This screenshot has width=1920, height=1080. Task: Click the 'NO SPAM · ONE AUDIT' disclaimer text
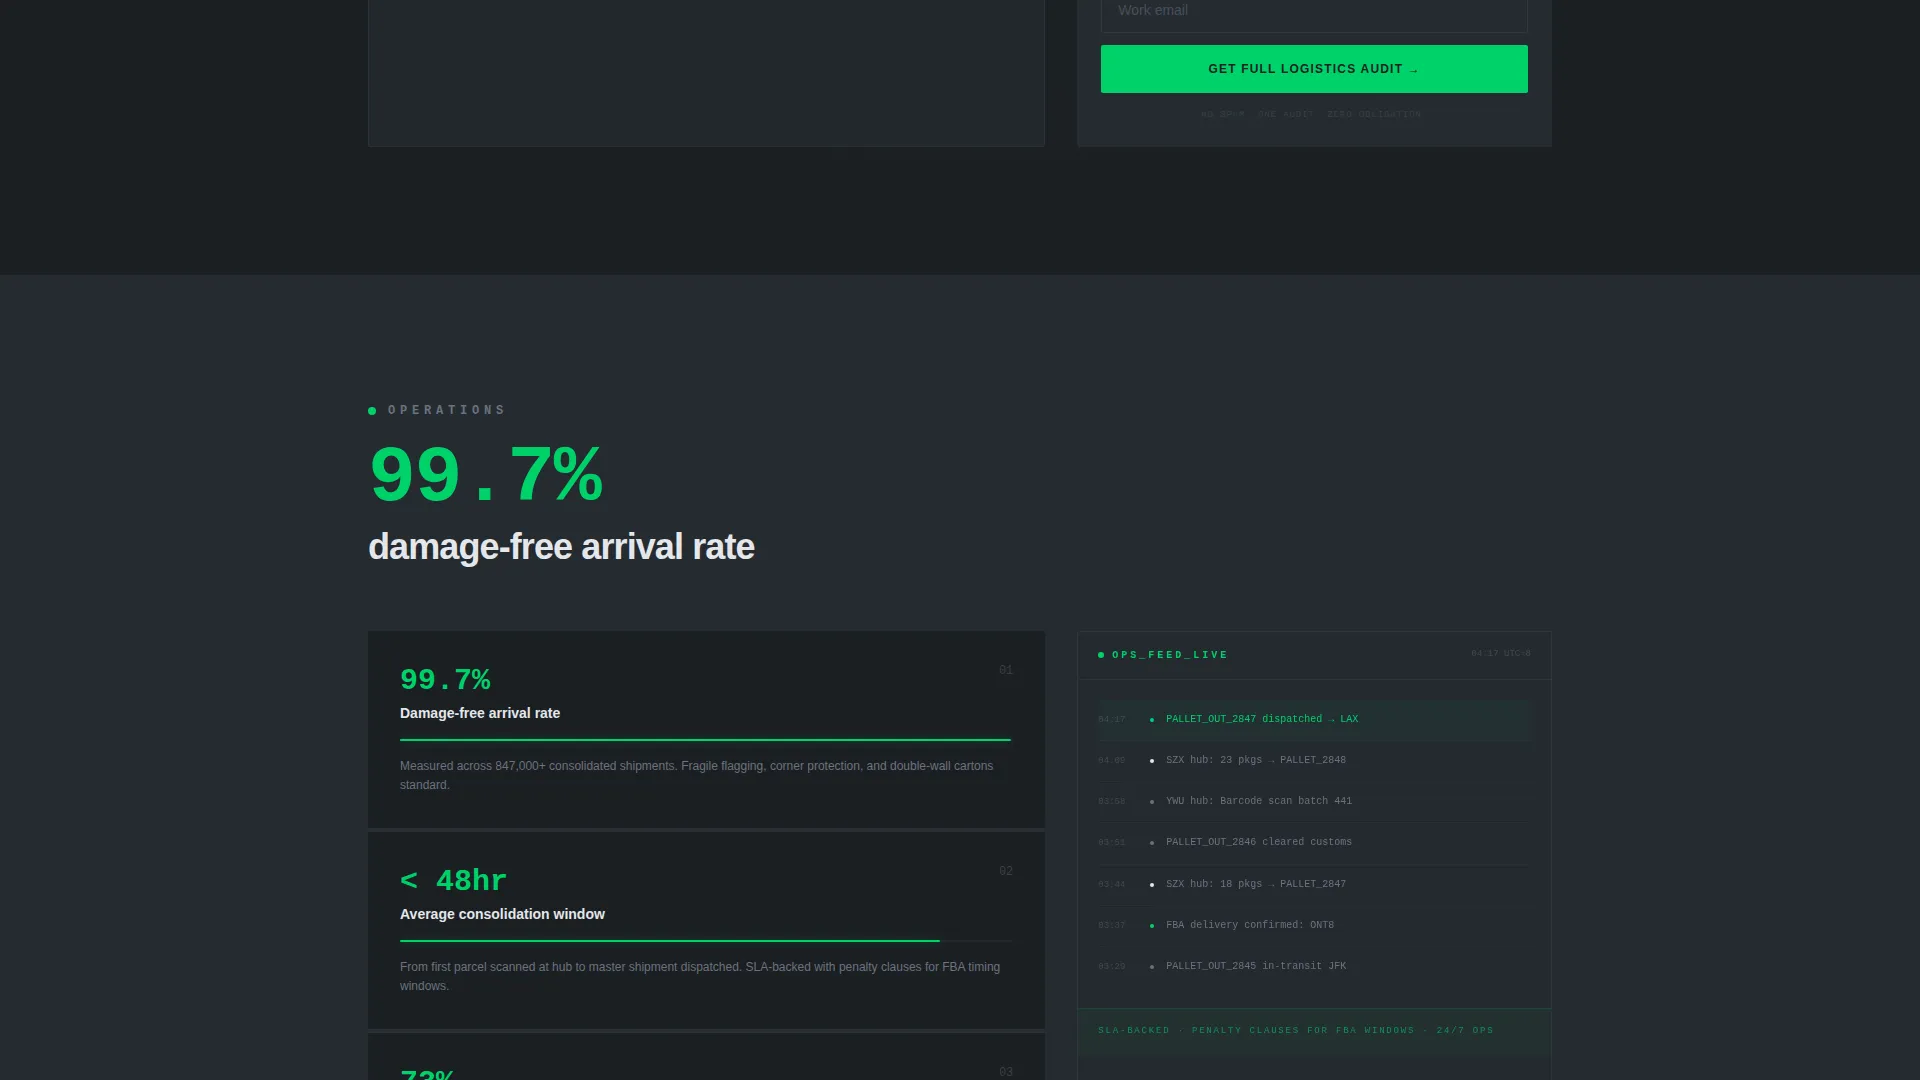point(1311,115)
